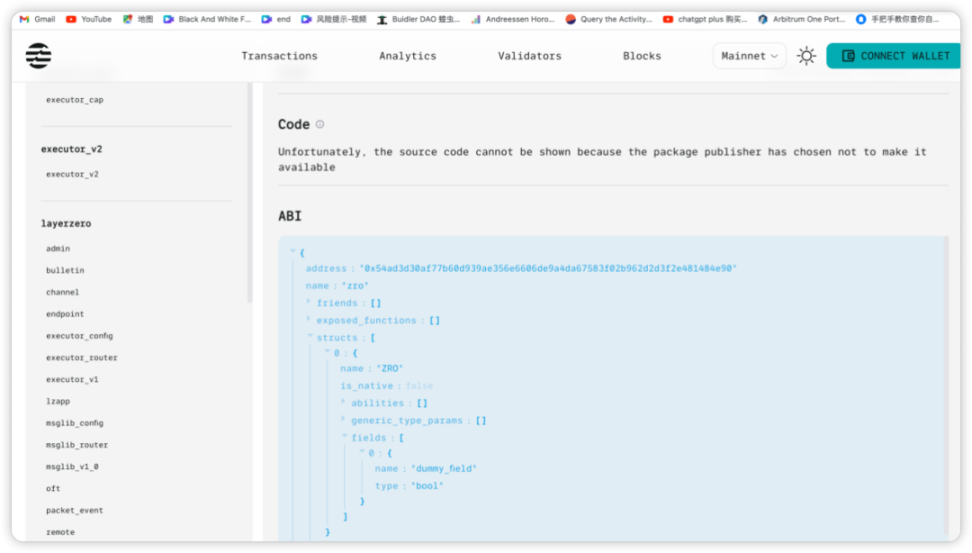Viewport: 972px width, 553px height.
Task: Collapse the root ABI JSON object
Action: pyautogui.click(x=293, y=250)
